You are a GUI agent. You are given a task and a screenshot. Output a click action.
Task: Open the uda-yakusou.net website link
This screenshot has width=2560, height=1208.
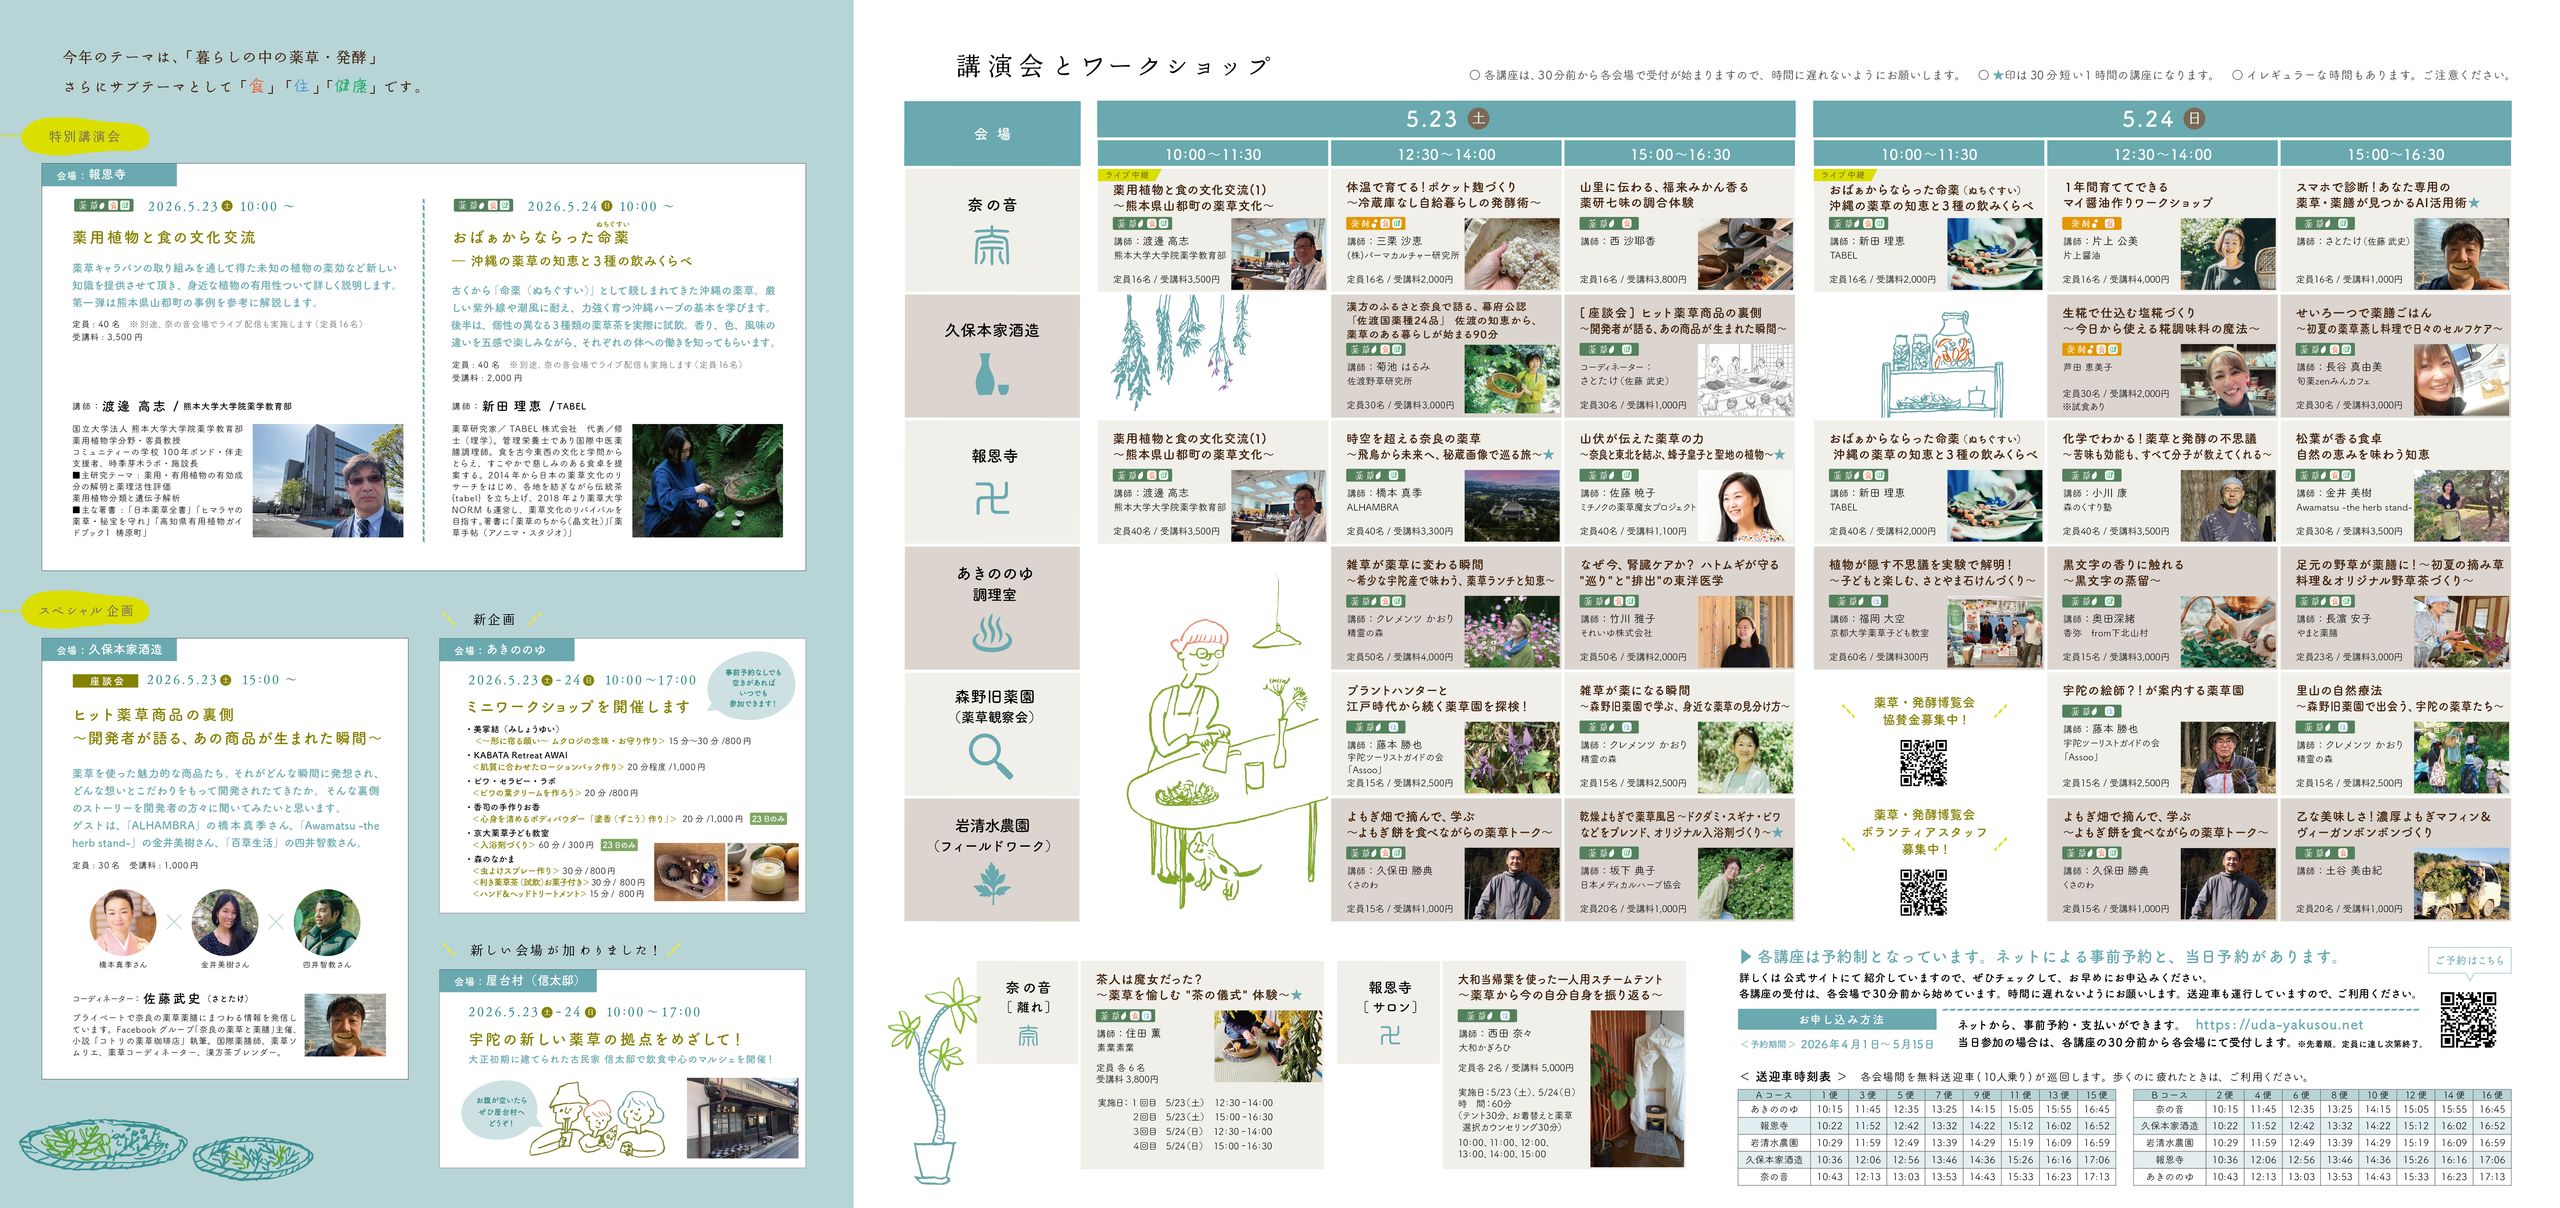[2279, 1024]
